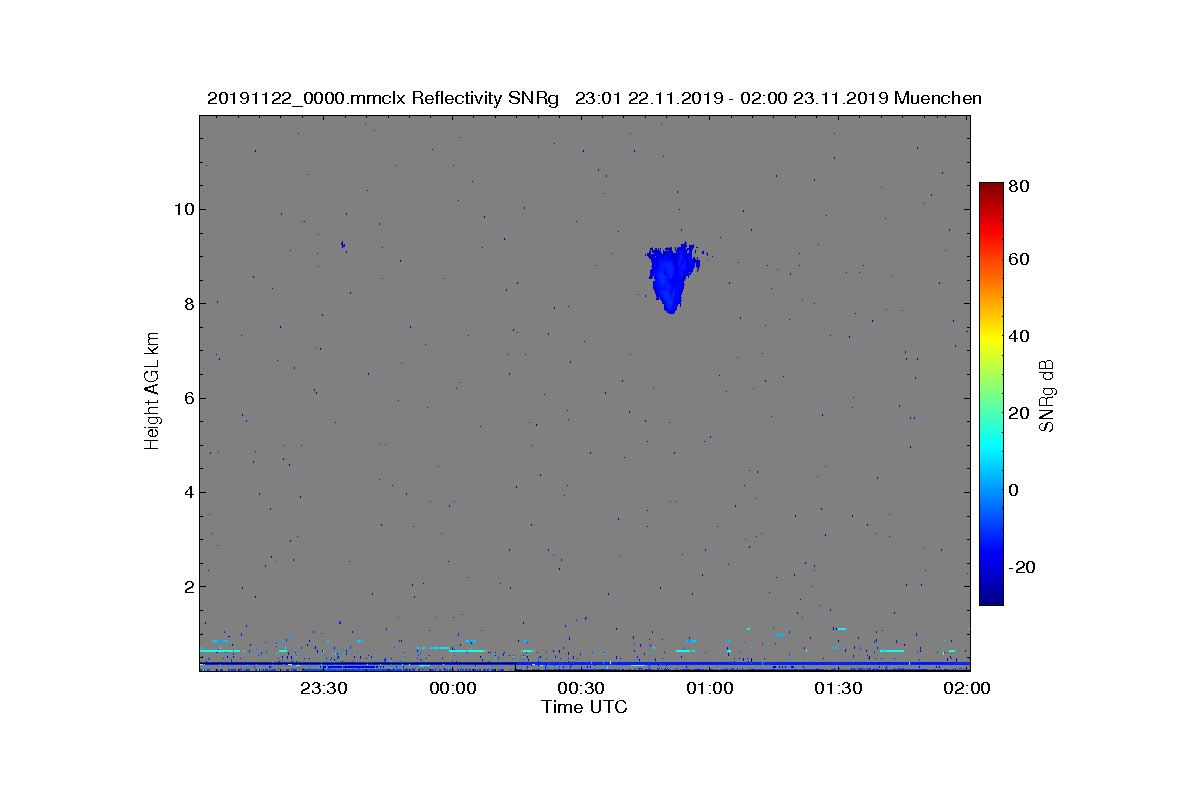Click the 00:00 time tick label
The height and width of the screenshot is (800, 1200).
(452, 688)
